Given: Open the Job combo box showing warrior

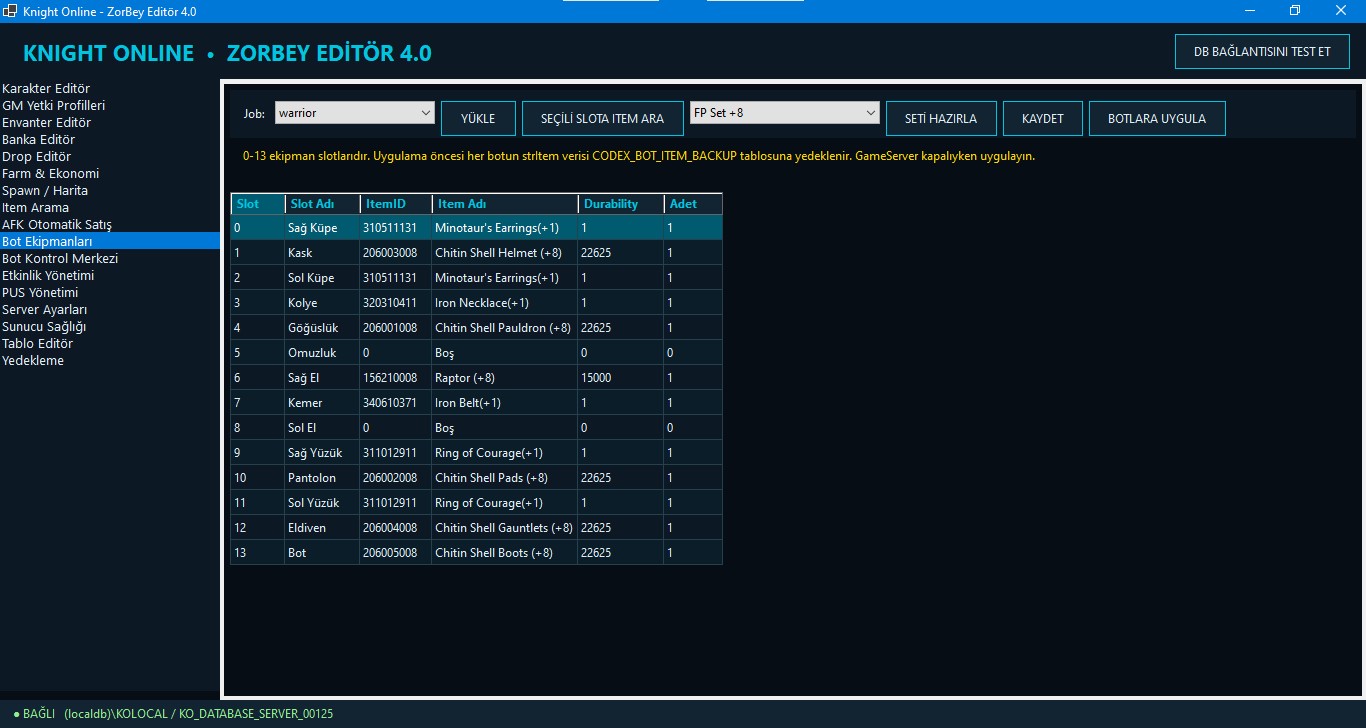Looking at the screenshot, I should pos(354,113).
